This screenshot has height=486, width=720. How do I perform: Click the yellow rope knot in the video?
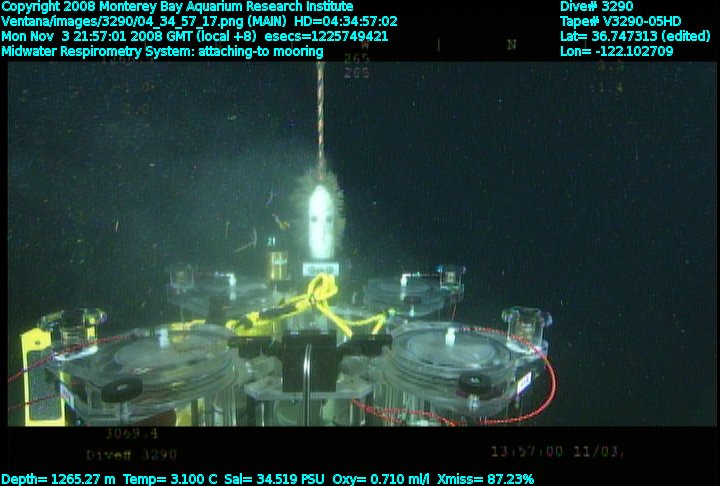321,288
